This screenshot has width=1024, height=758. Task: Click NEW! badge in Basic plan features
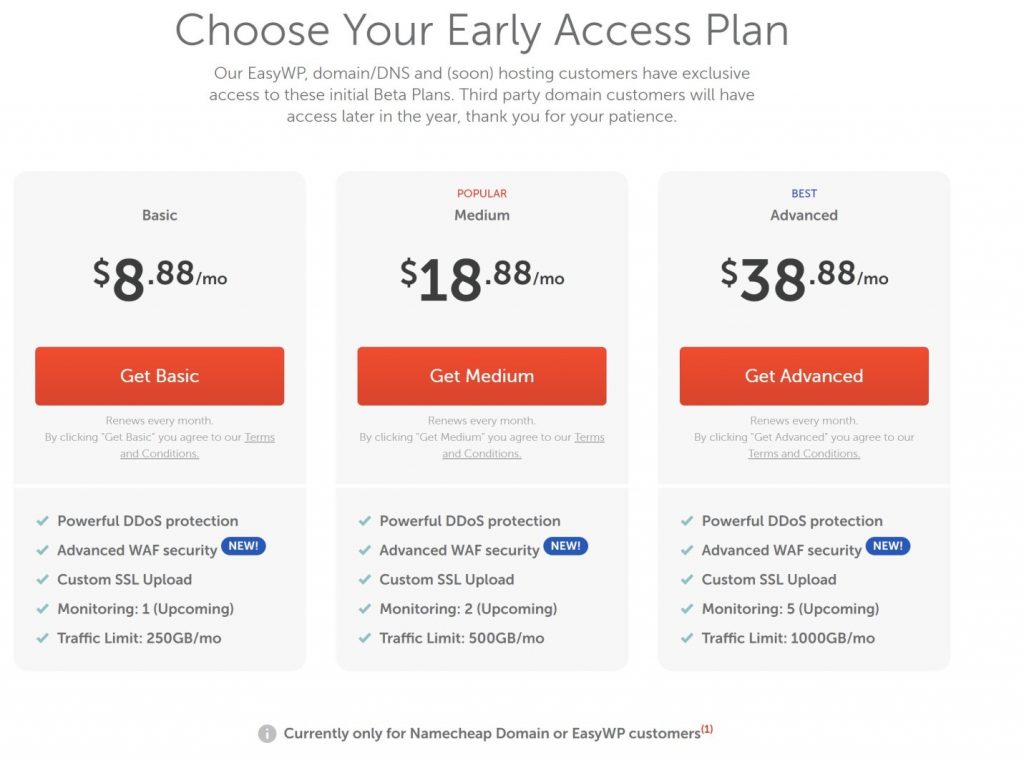[244, 546]
